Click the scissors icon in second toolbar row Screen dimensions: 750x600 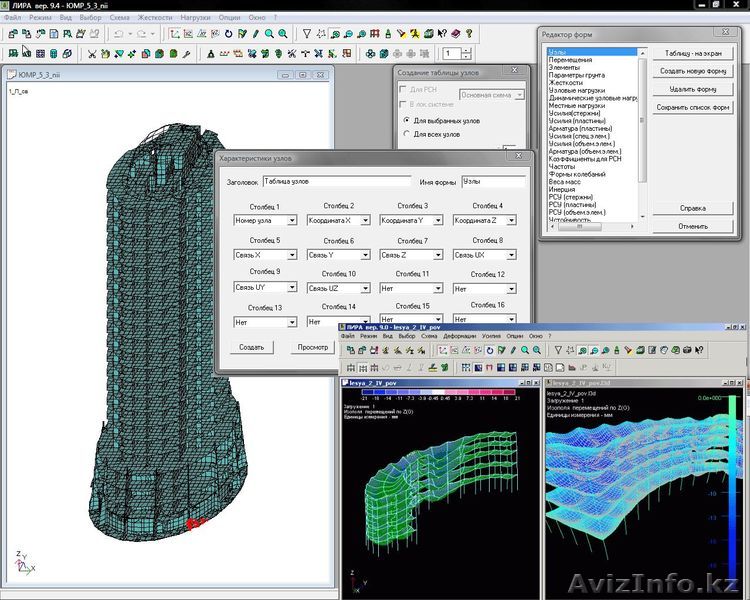click(x=92, y=54)
